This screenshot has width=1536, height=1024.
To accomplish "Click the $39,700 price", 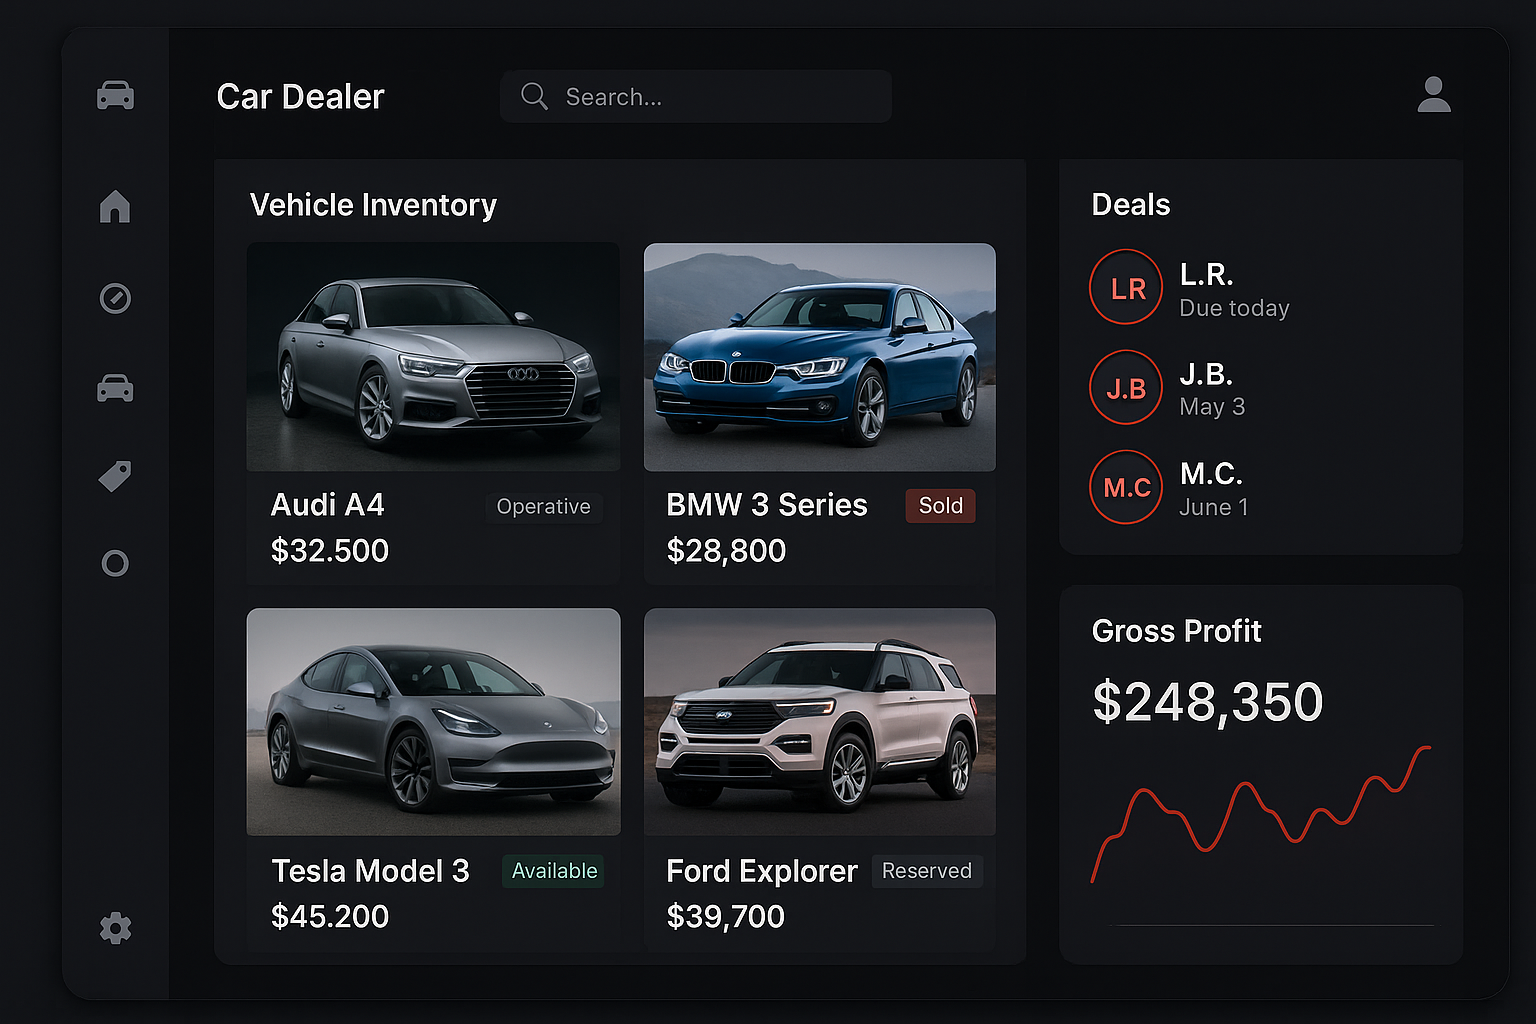I will point(726,916).
